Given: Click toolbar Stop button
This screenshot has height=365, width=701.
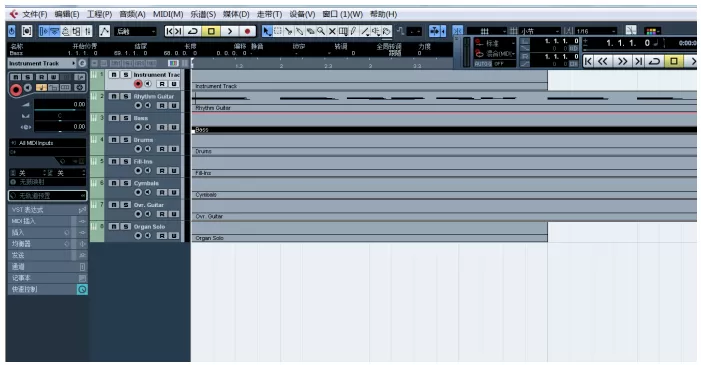Looking at the screenshot, I should pyautogui.click(x=211, y=31).
